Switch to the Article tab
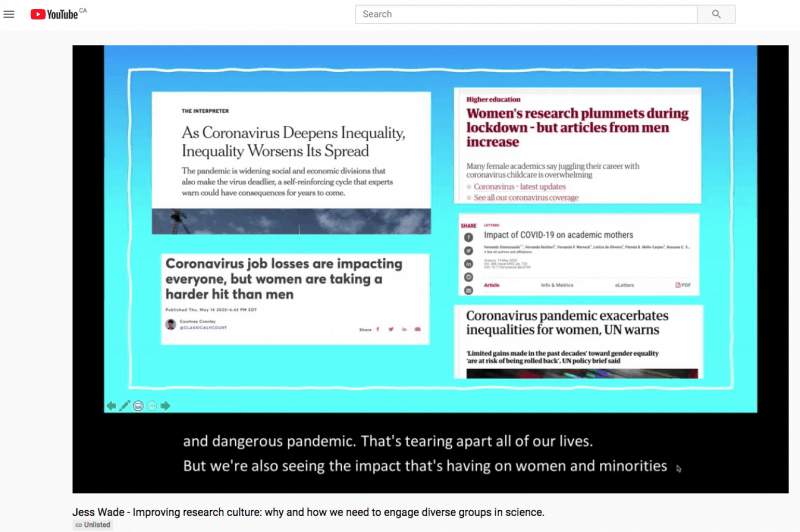Viewport: 800px width, 532px height. (x=492, y=285)
